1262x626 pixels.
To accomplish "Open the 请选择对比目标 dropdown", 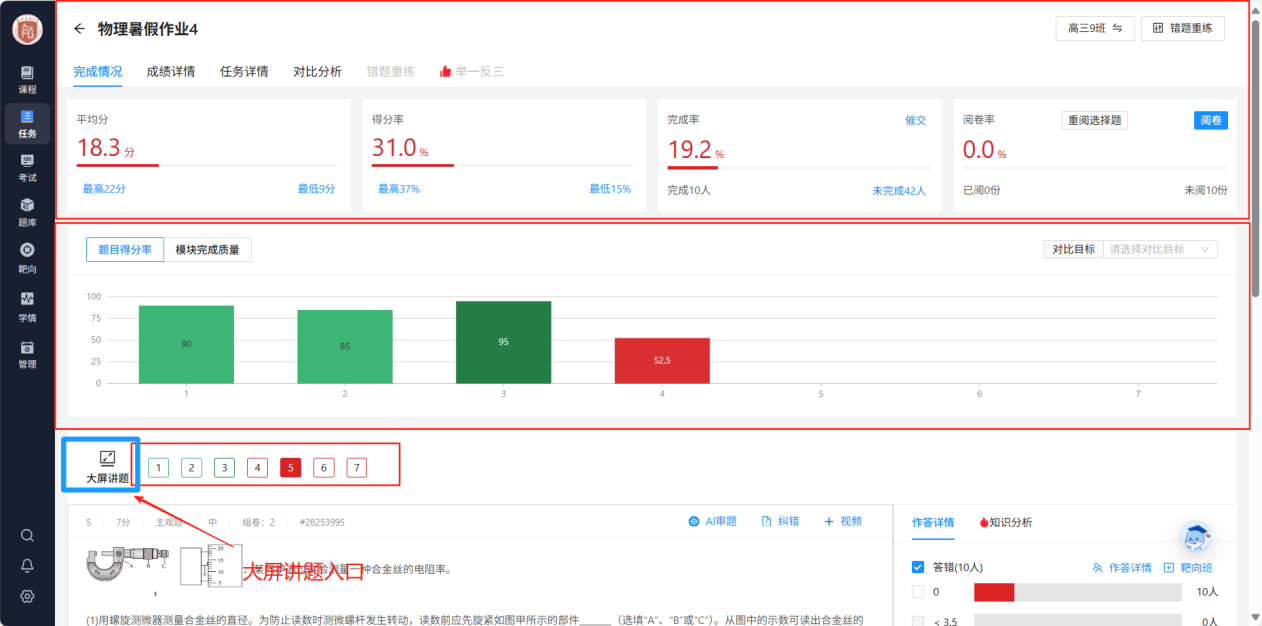I will tap(1159, 249).
